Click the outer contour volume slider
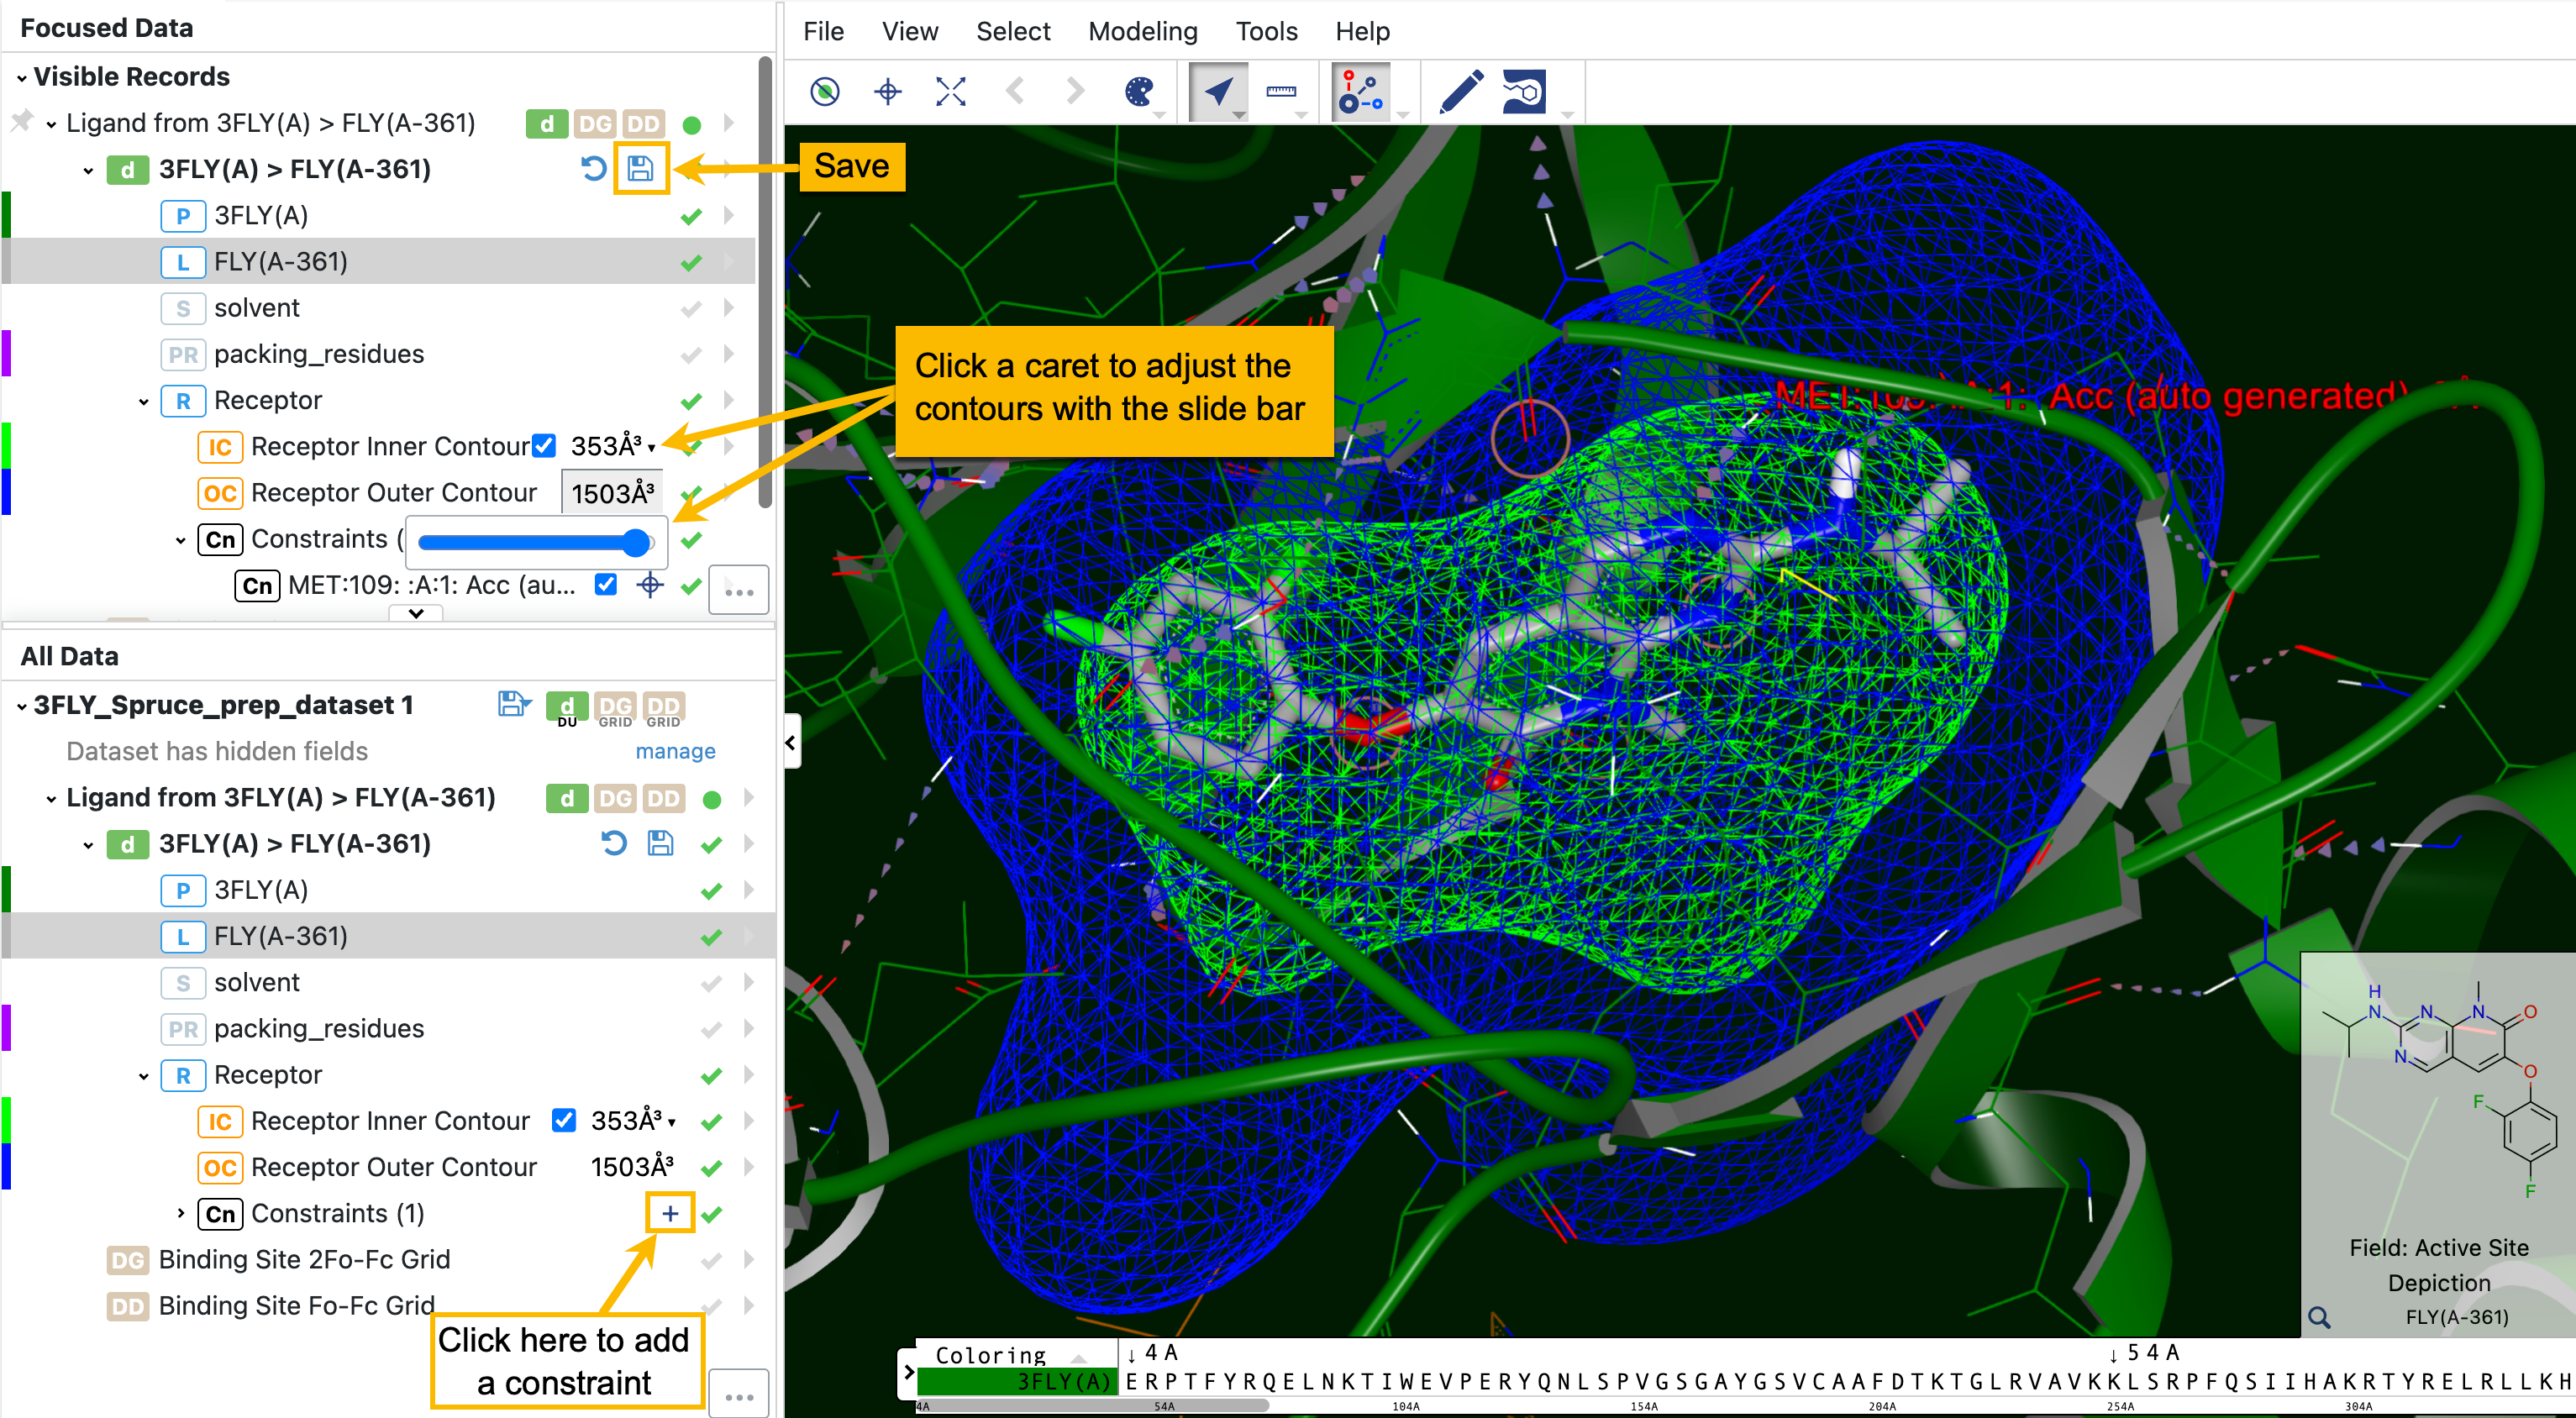2576x1418 pixels. click(x=535, y=543)
